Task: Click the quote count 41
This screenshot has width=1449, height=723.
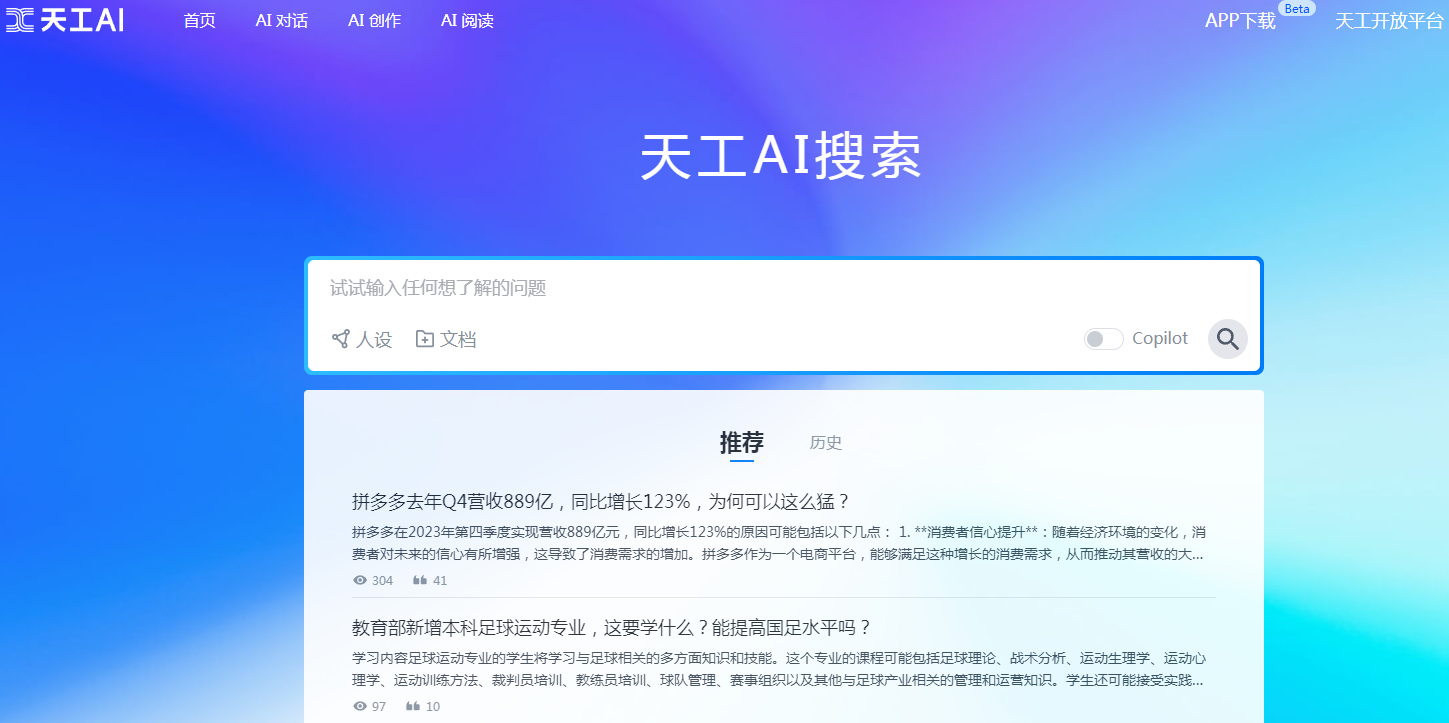Action: click(x=440, y=581)
